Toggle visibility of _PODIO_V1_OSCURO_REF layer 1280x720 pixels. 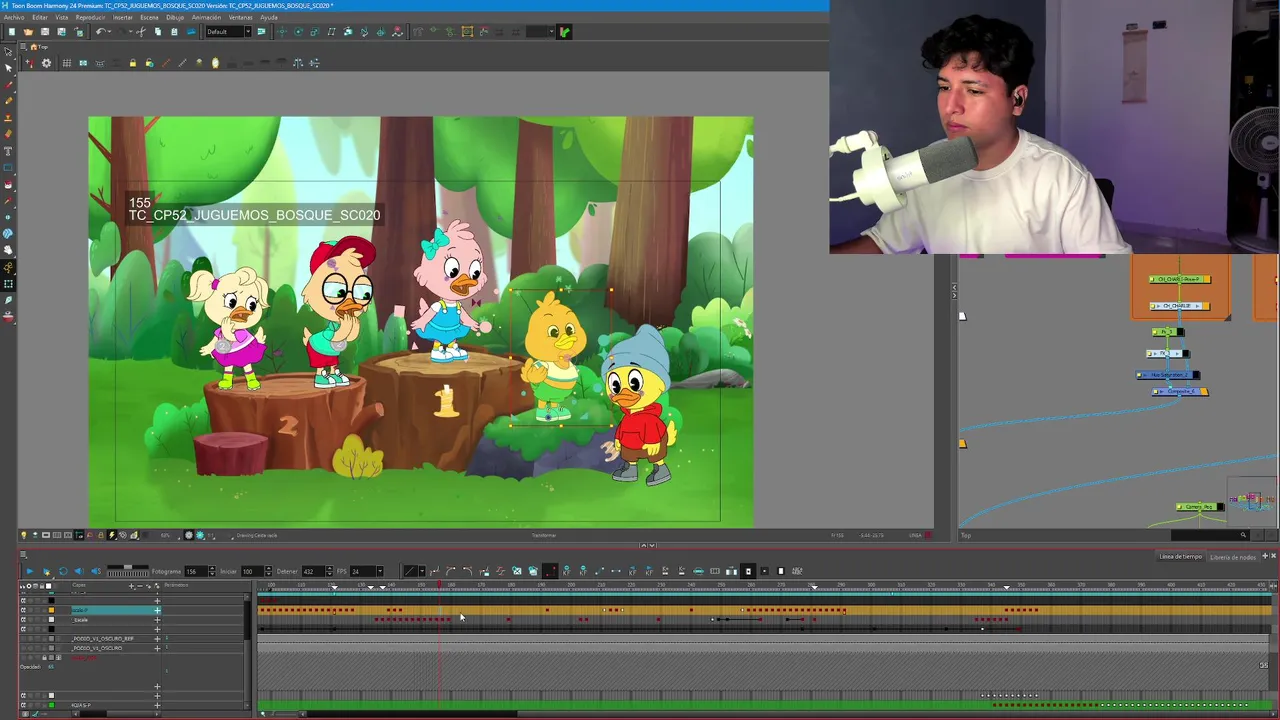click(x=23, y=638)
